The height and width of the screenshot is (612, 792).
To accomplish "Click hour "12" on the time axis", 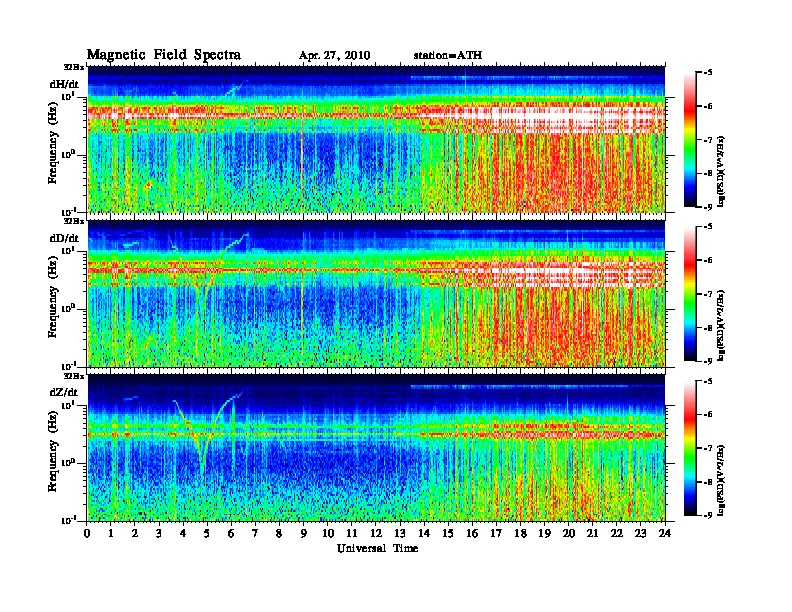I will click(376, 533).
